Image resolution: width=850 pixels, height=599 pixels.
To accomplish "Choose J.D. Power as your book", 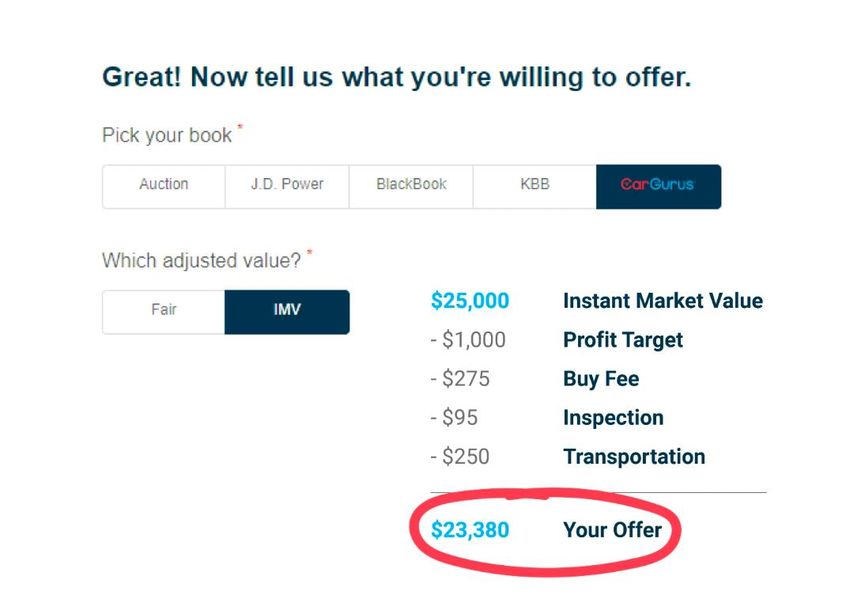I will (287, 186).
